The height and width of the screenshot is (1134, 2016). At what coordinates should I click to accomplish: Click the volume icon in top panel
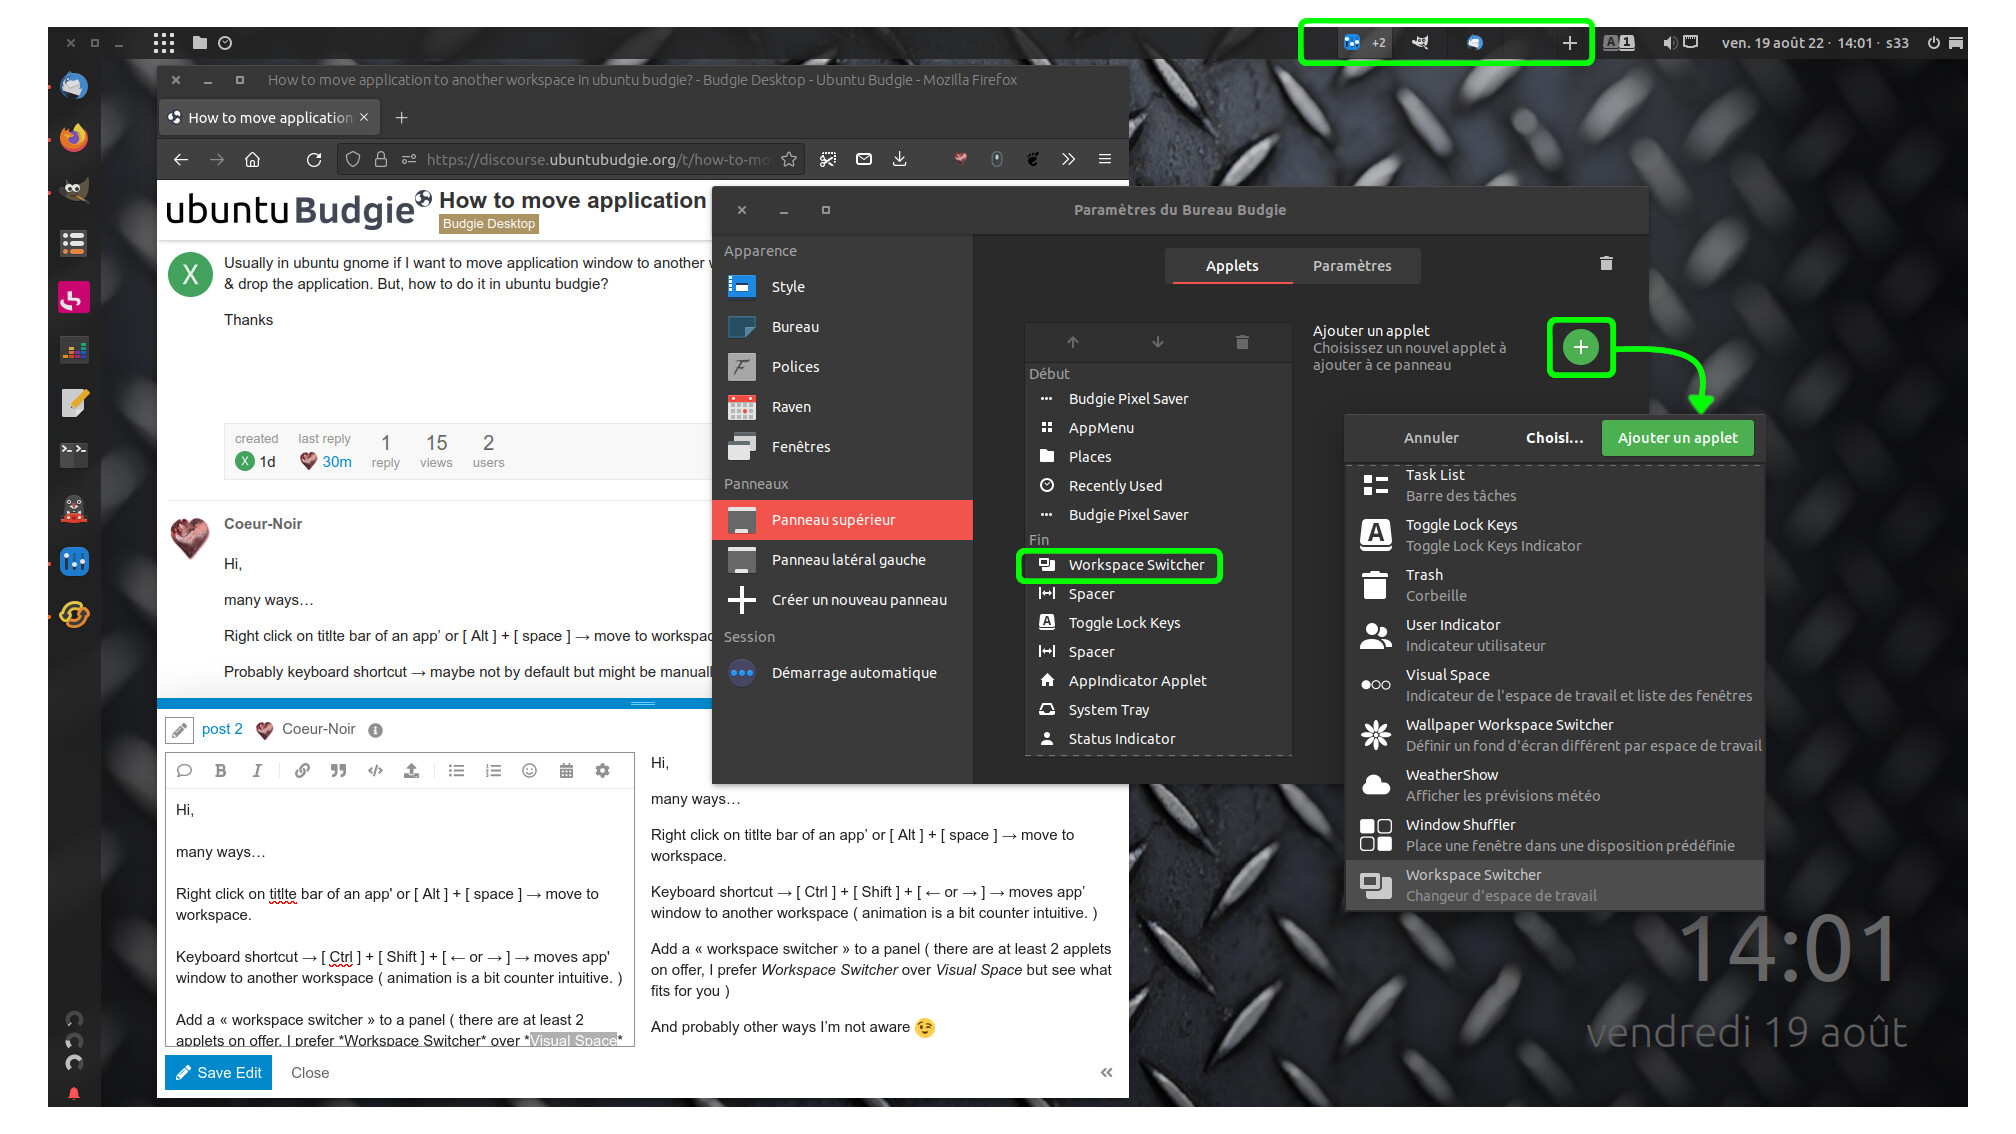(1669, 43)
